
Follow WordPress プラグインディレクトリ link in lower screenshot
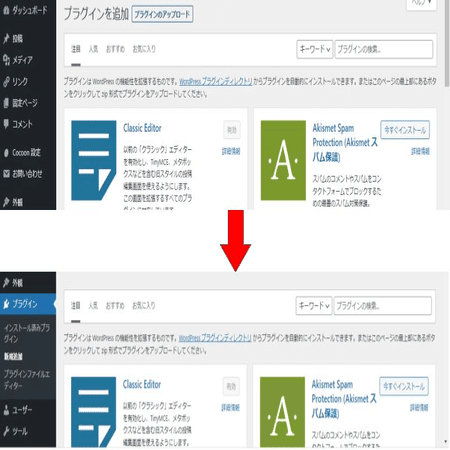[x=215, y=338]
